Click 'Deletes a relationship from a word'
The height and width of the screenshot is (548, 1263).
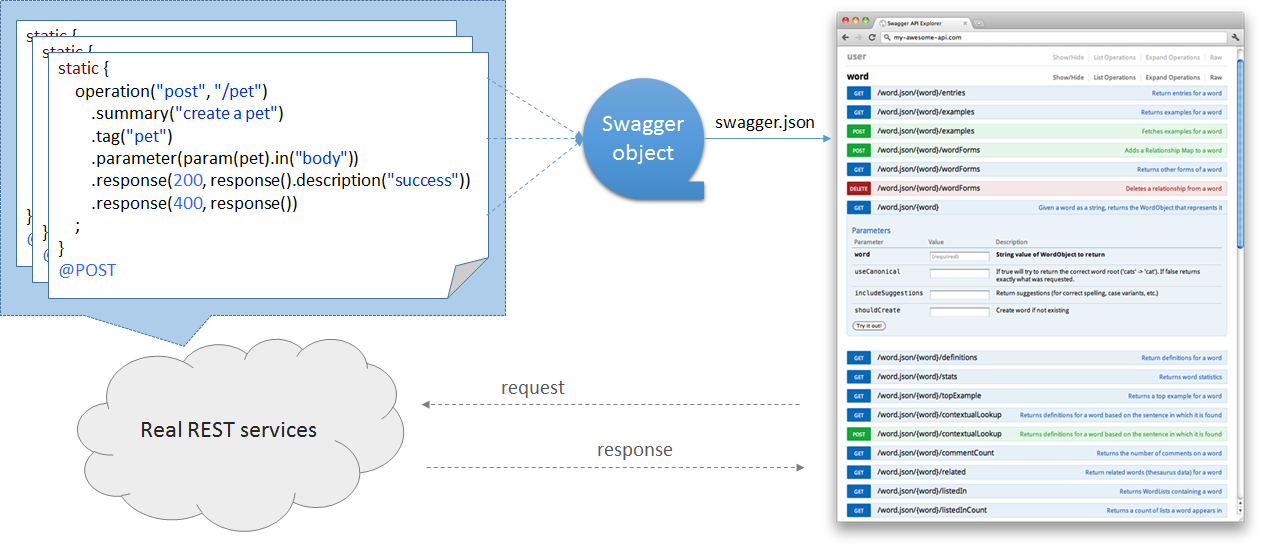point(1173,188)
